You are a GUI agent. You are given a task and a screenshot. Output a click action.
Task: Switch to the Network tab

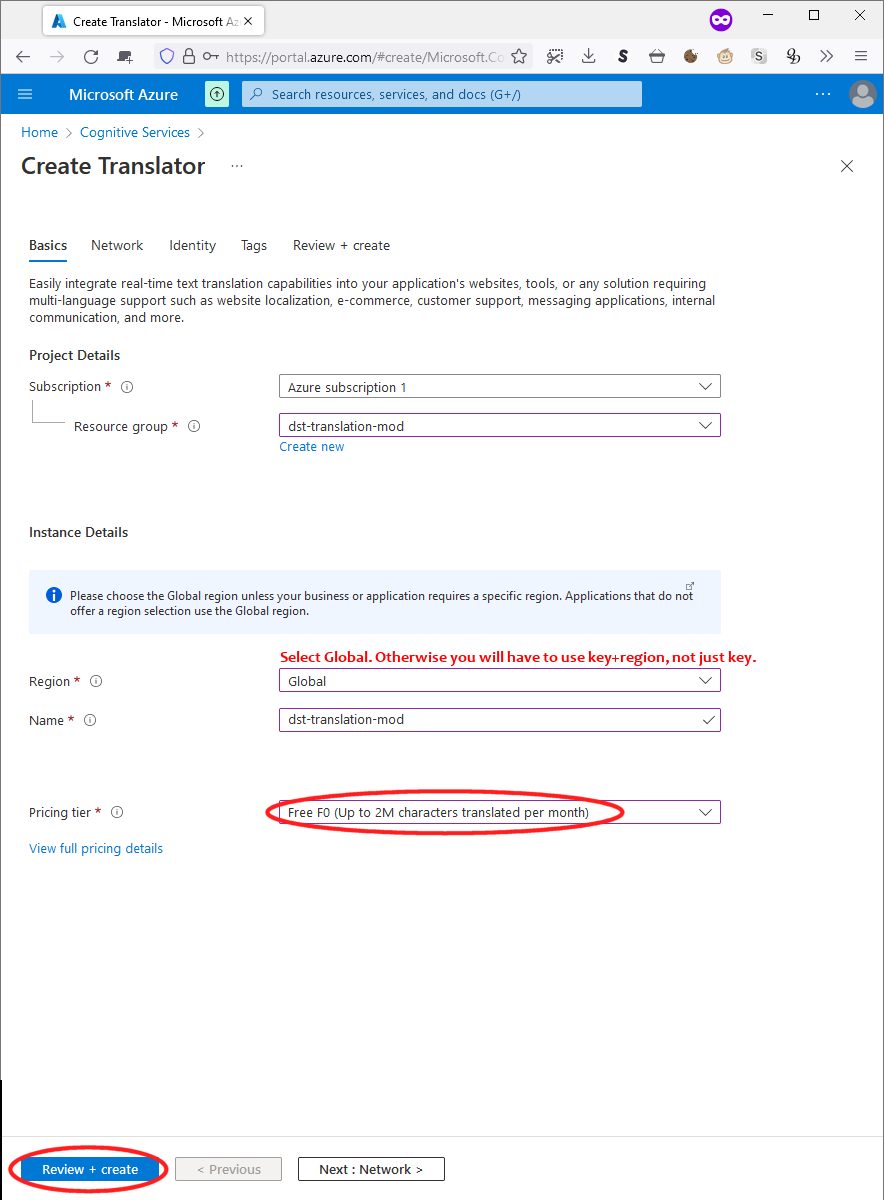tap(117, 246)
